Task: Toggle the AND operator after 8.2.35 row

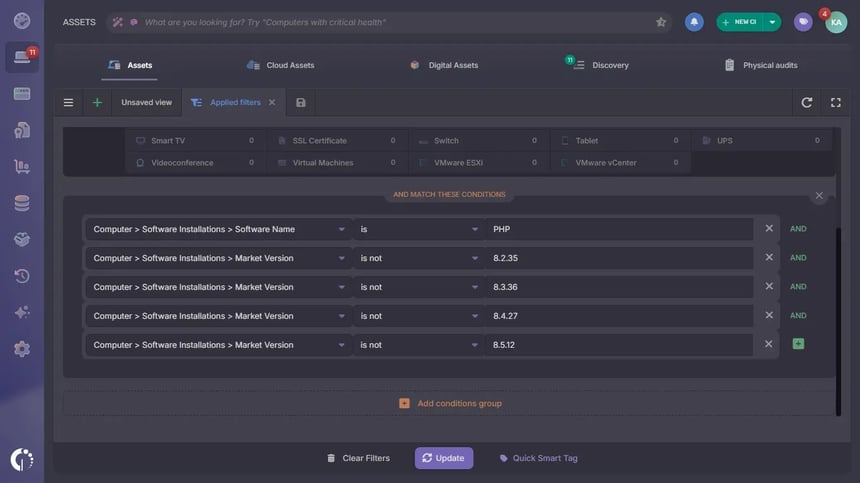Action: (798, 258)
